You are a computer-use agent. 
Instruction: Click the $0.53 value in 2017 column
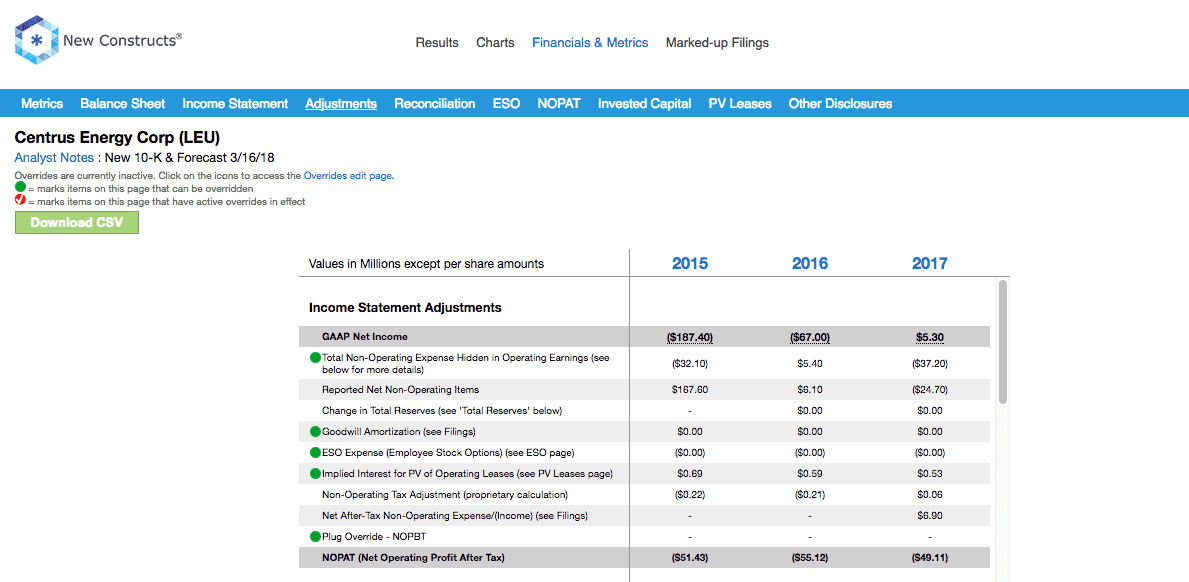pyautogui.click(x=930, y=474)
